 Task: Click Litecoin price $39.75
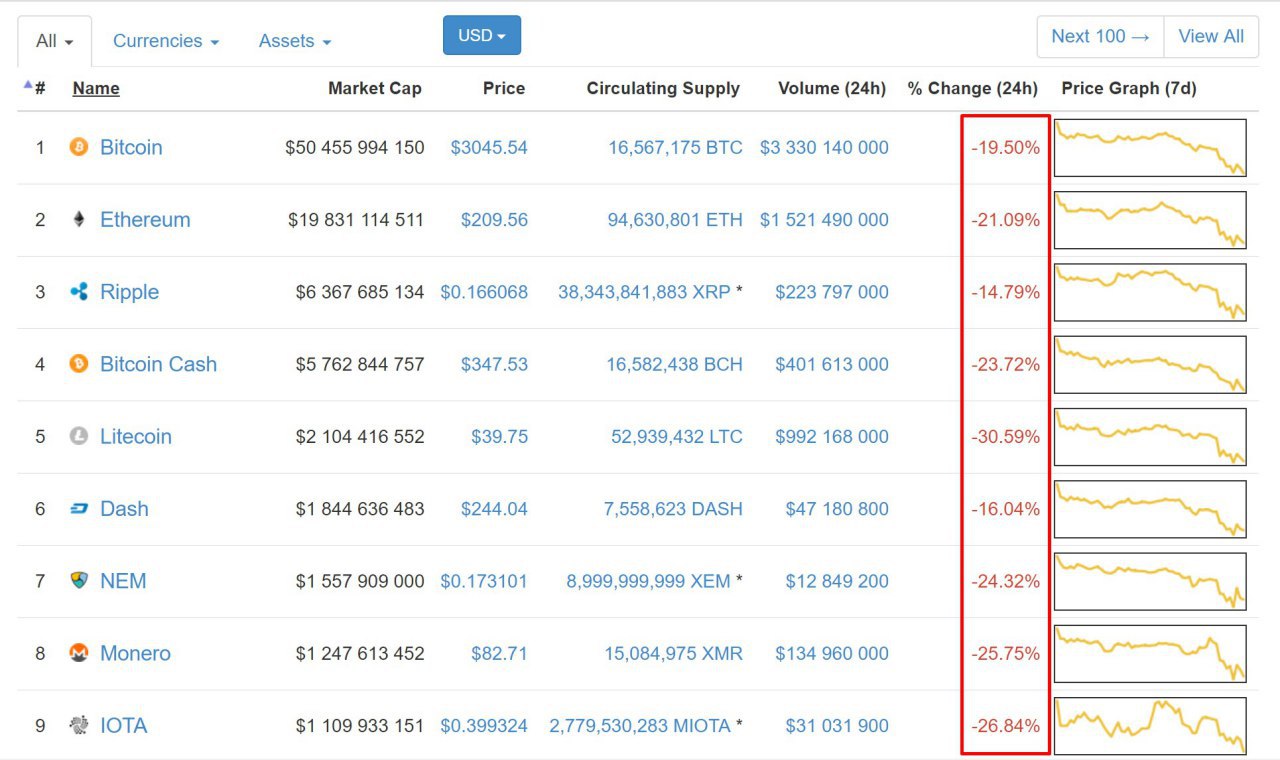pos(500,436)
